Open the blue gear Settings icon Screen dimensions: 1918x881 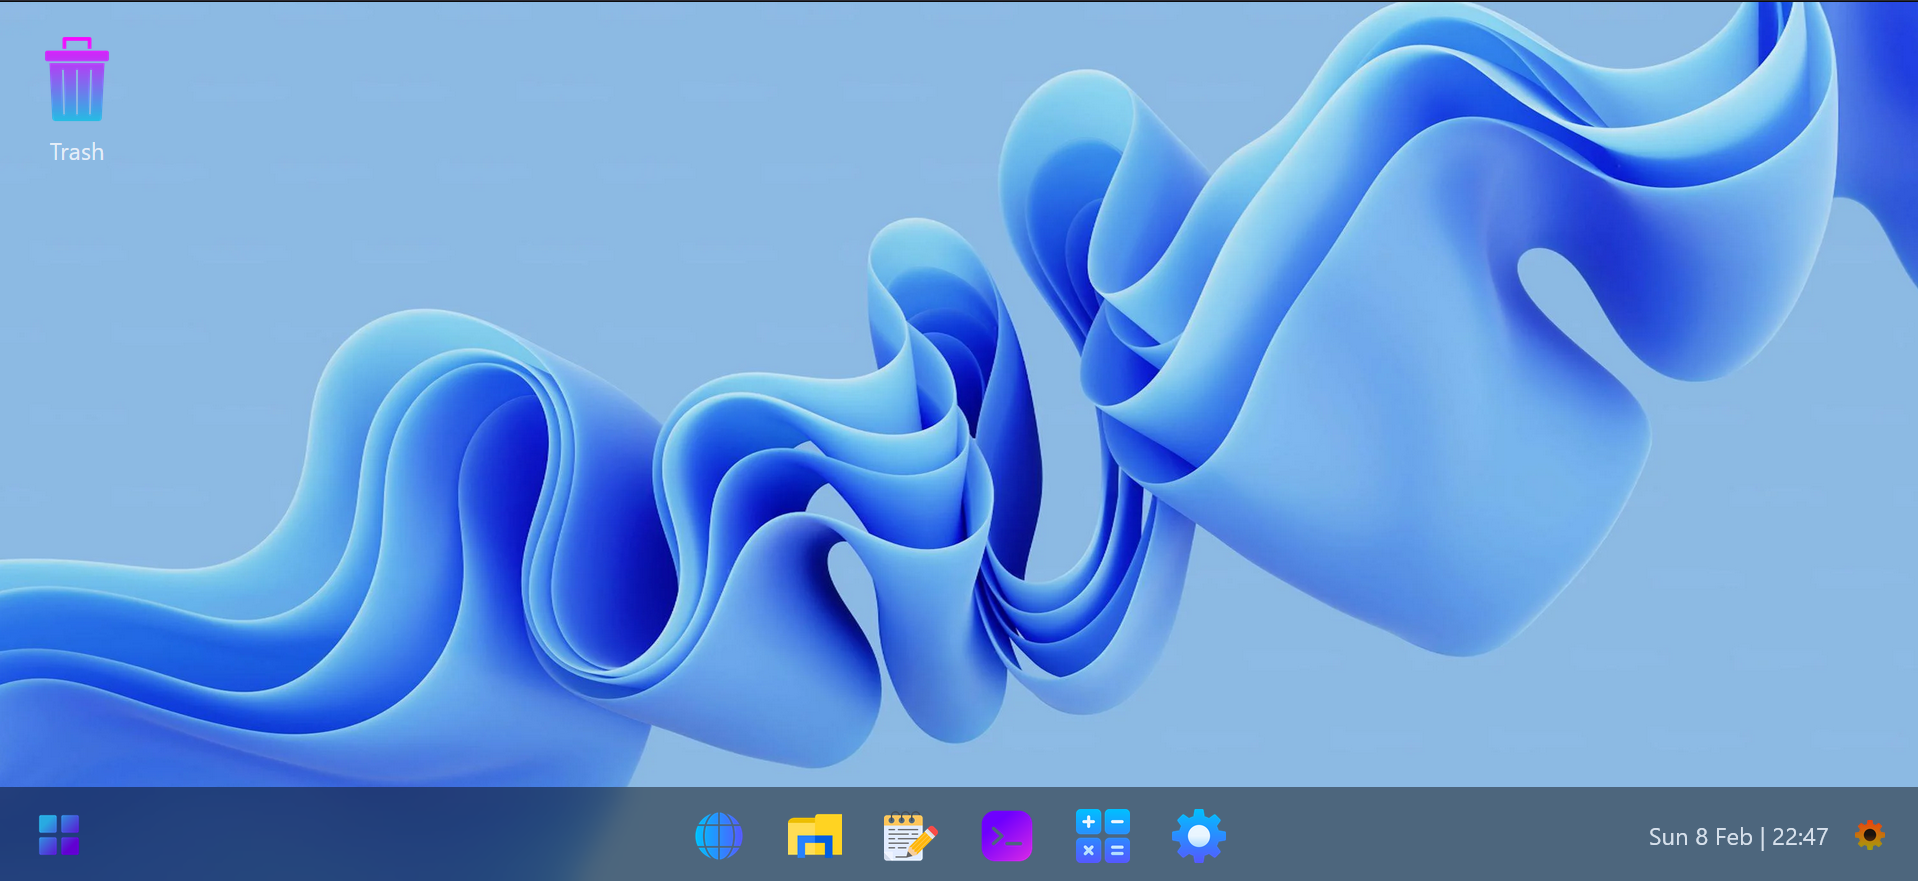1198,836
